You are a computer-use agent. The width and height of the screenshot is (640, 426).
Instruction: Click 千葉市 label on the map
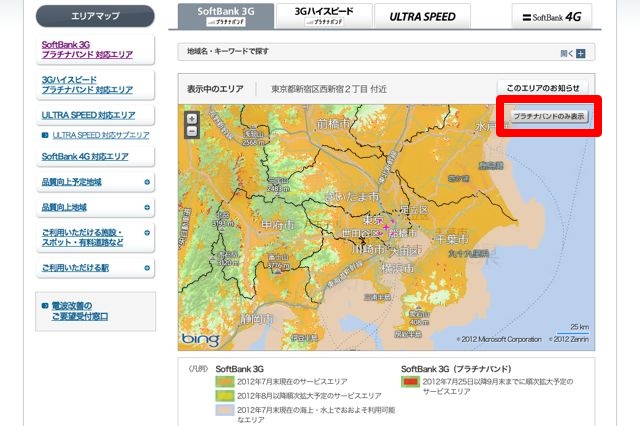[x=452, y=239]
